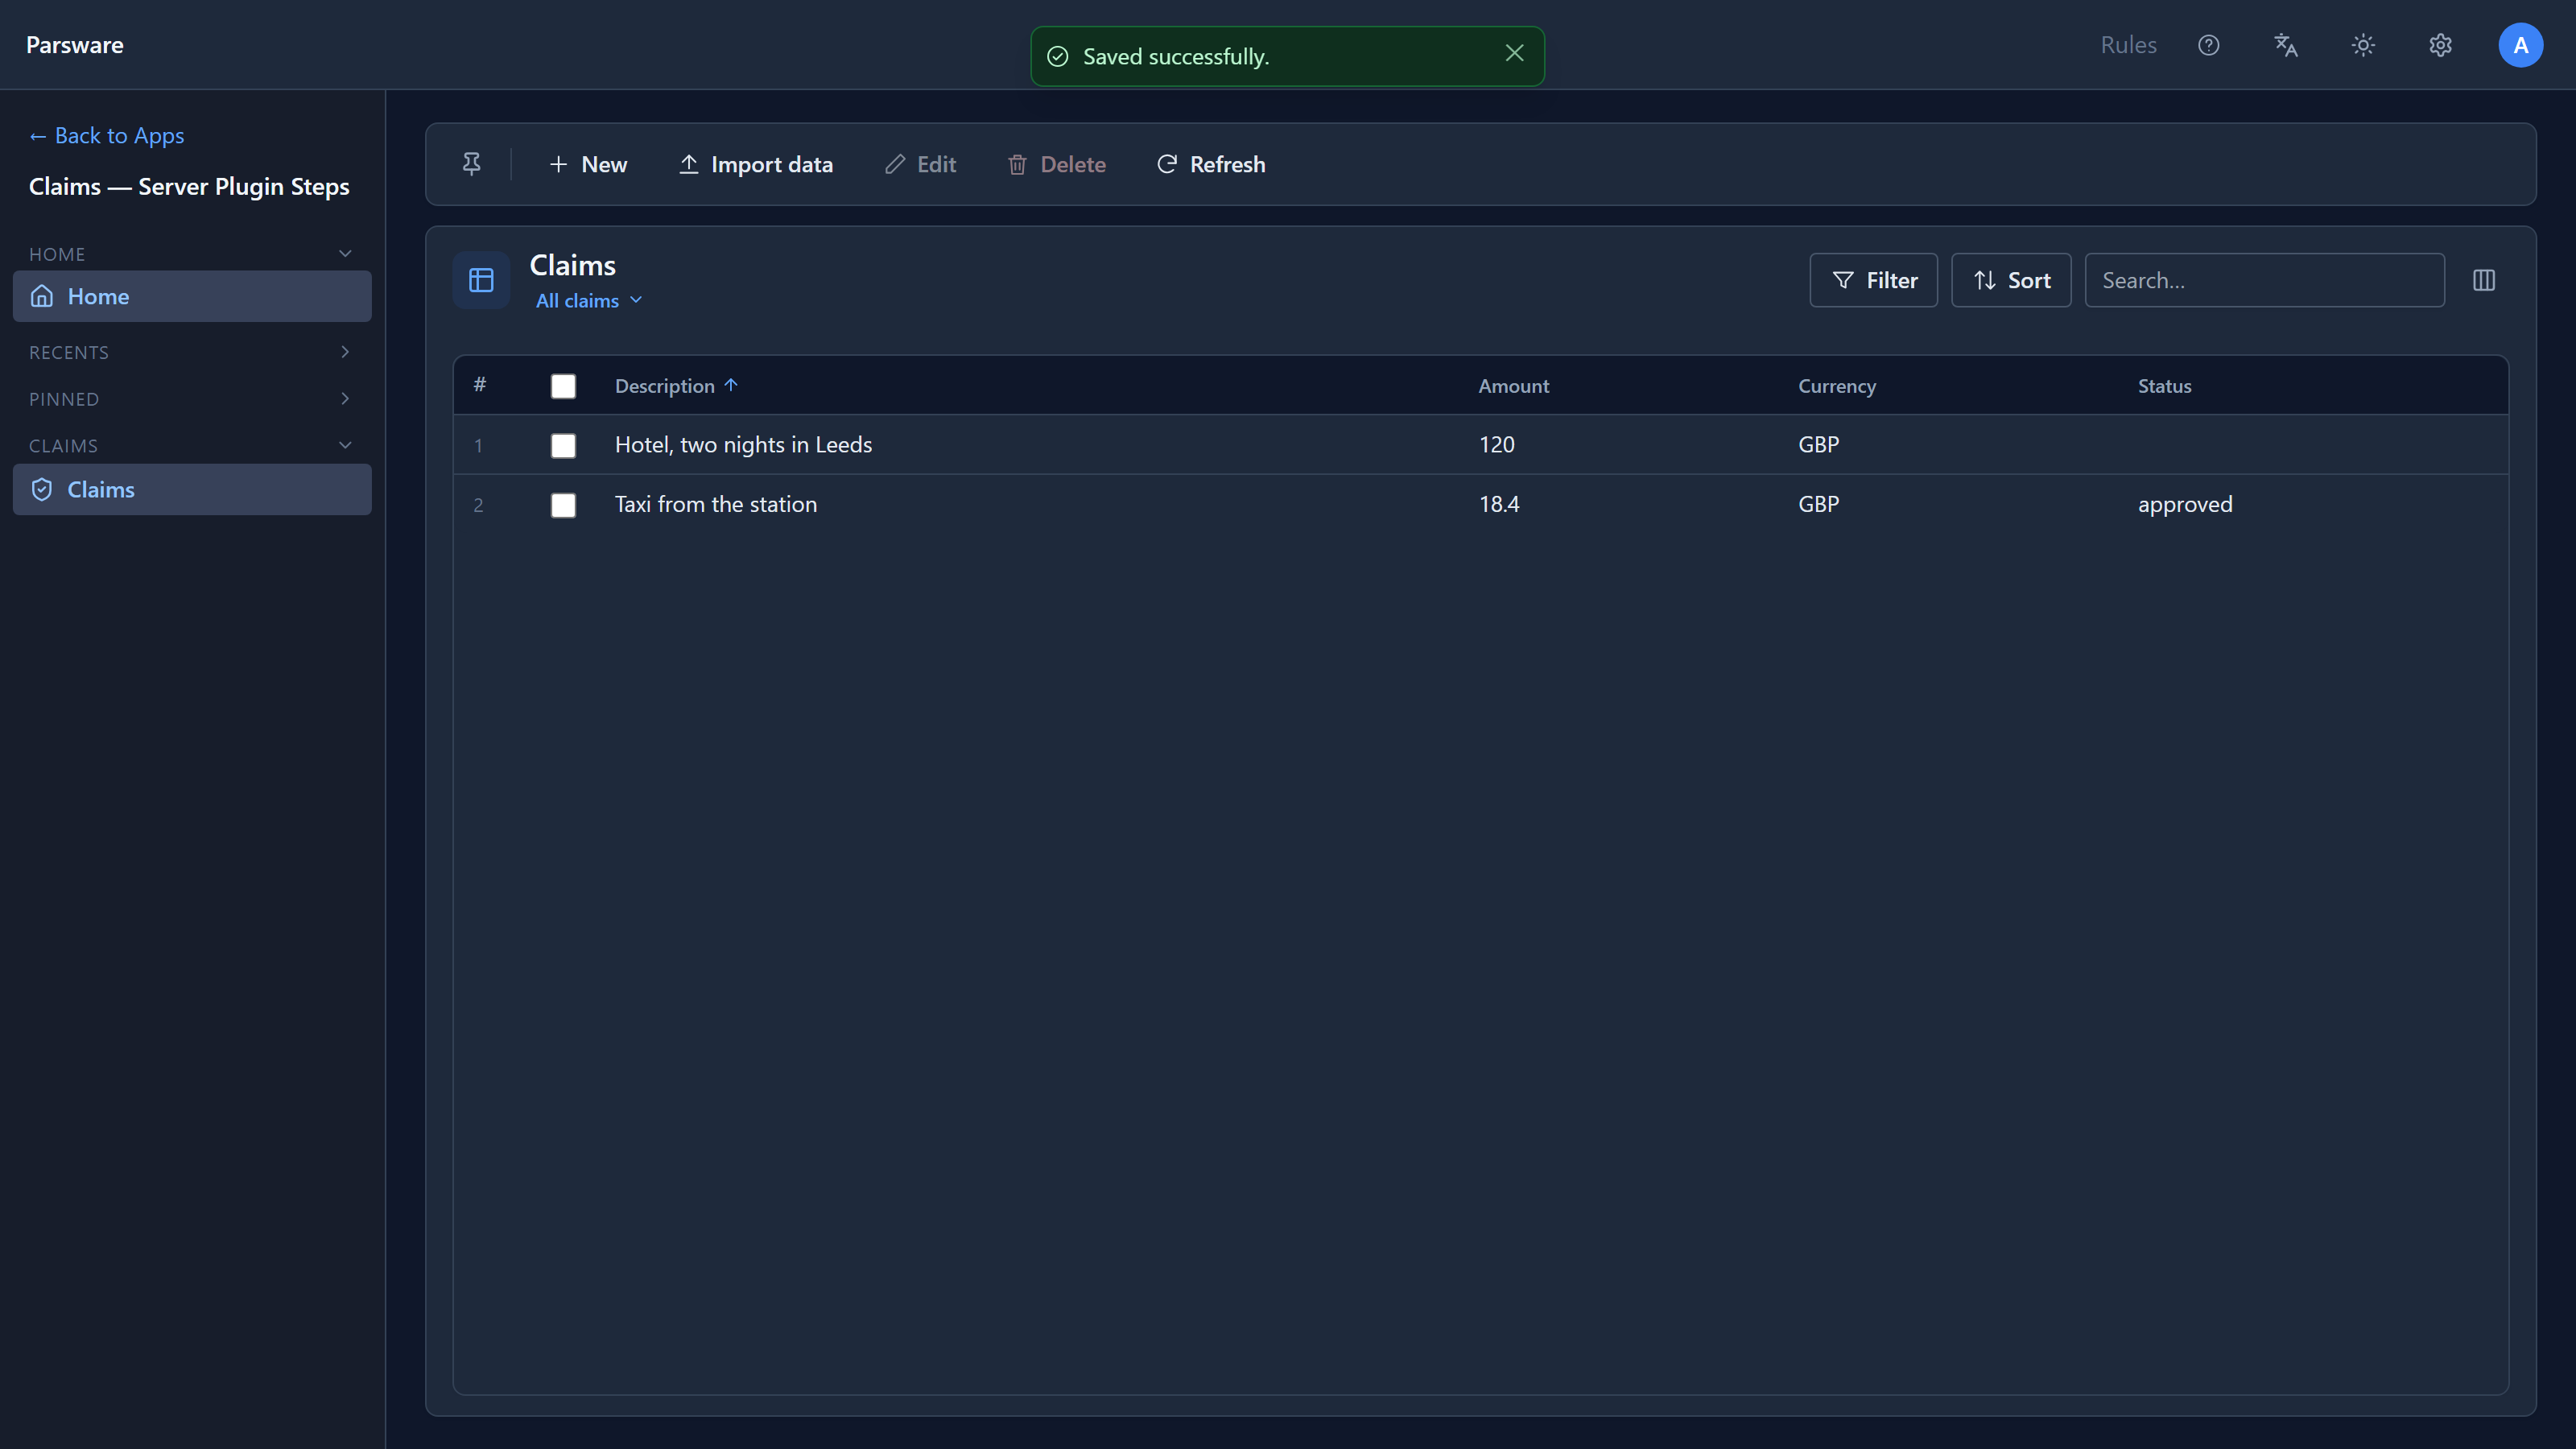Screen dimensions: 2576x1449
Task: Click the approved status cell
Action: 2184,505
